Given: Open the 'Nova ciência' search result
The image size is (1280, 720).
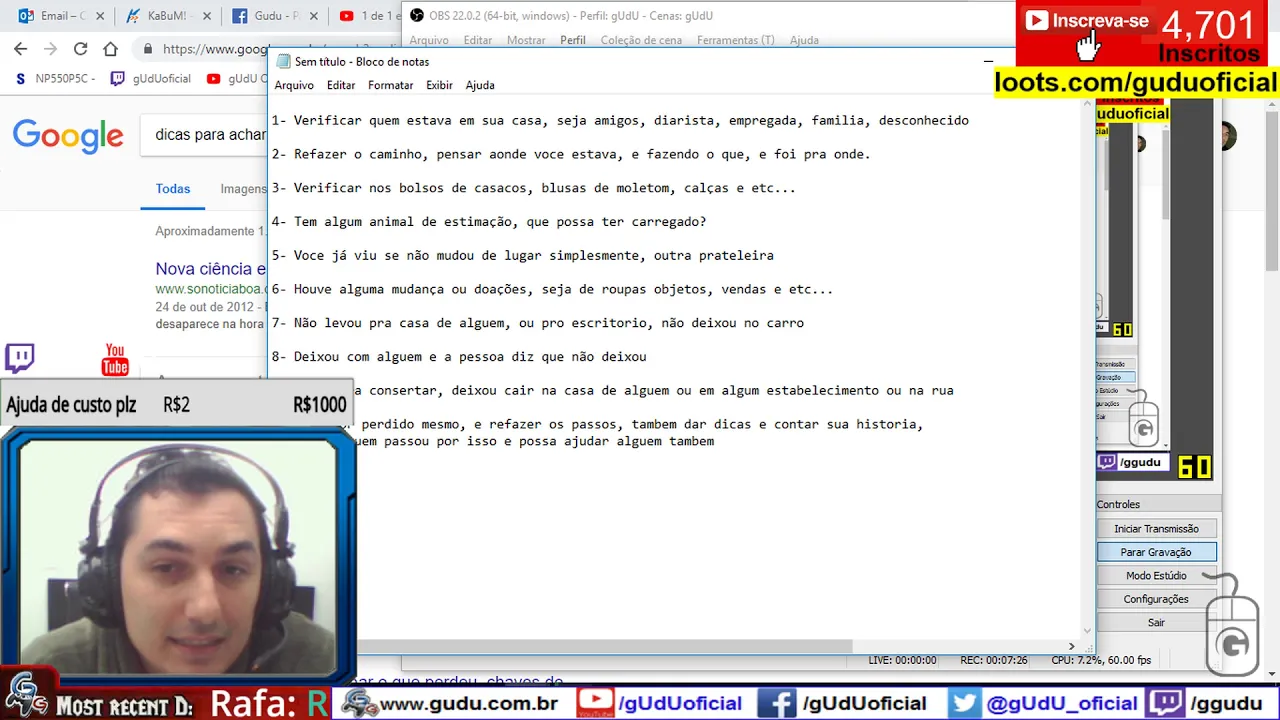Looking at the screenshot, I should [x=211, y=269].
